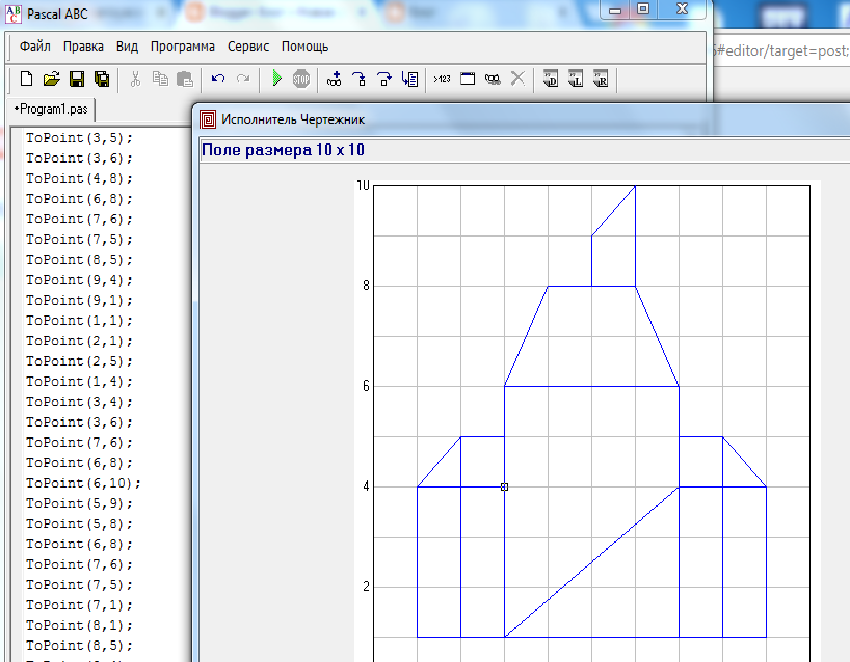Click the y-axis label 8 on the grid
Viewport: 850px width, 662px height.
point(366,286)
